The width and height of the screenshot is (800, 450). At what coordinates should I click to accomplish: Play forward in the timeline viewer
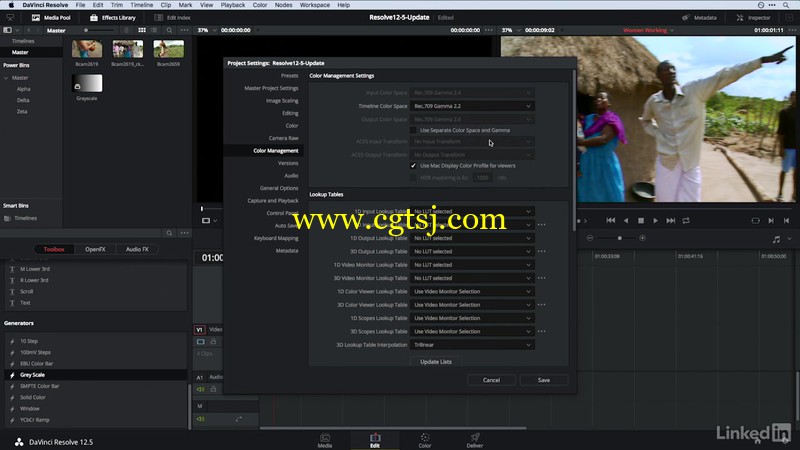point(656,220)
